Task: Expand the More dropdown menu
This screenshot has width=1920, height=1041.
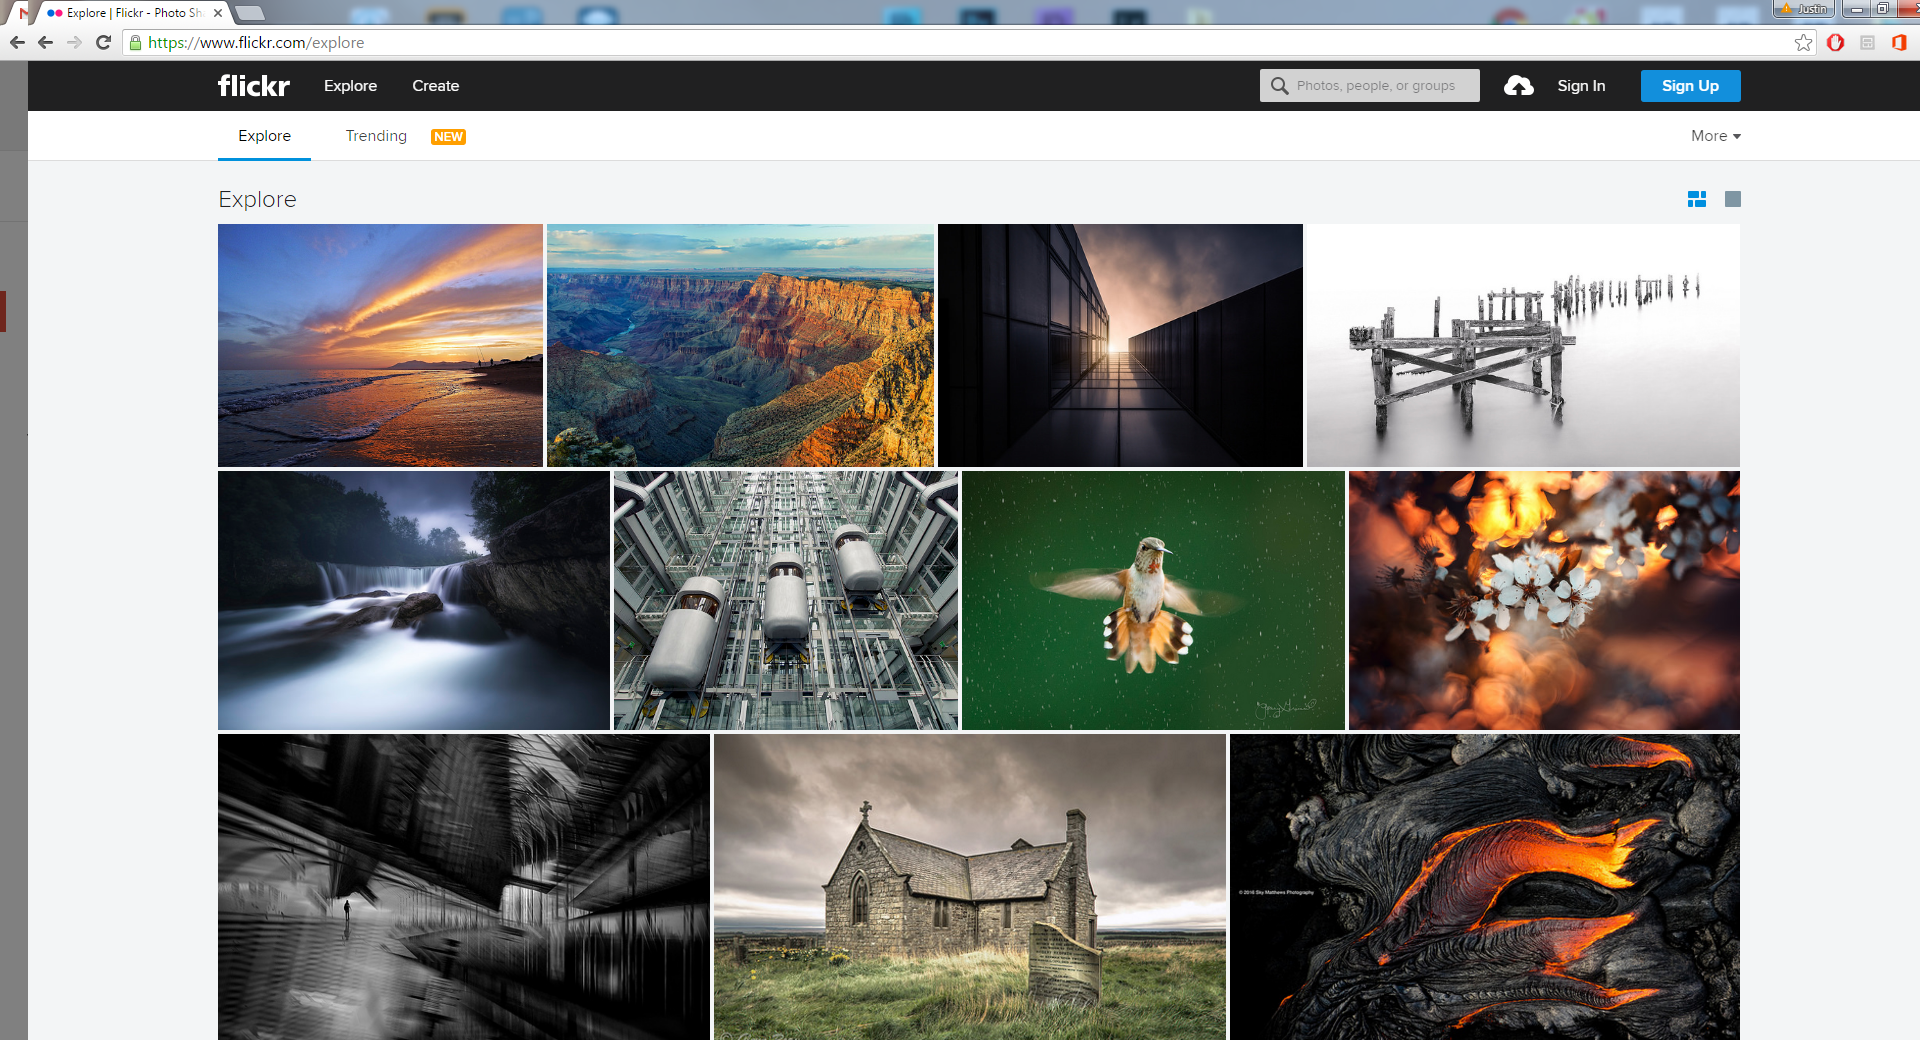Action: point(1715,136)
